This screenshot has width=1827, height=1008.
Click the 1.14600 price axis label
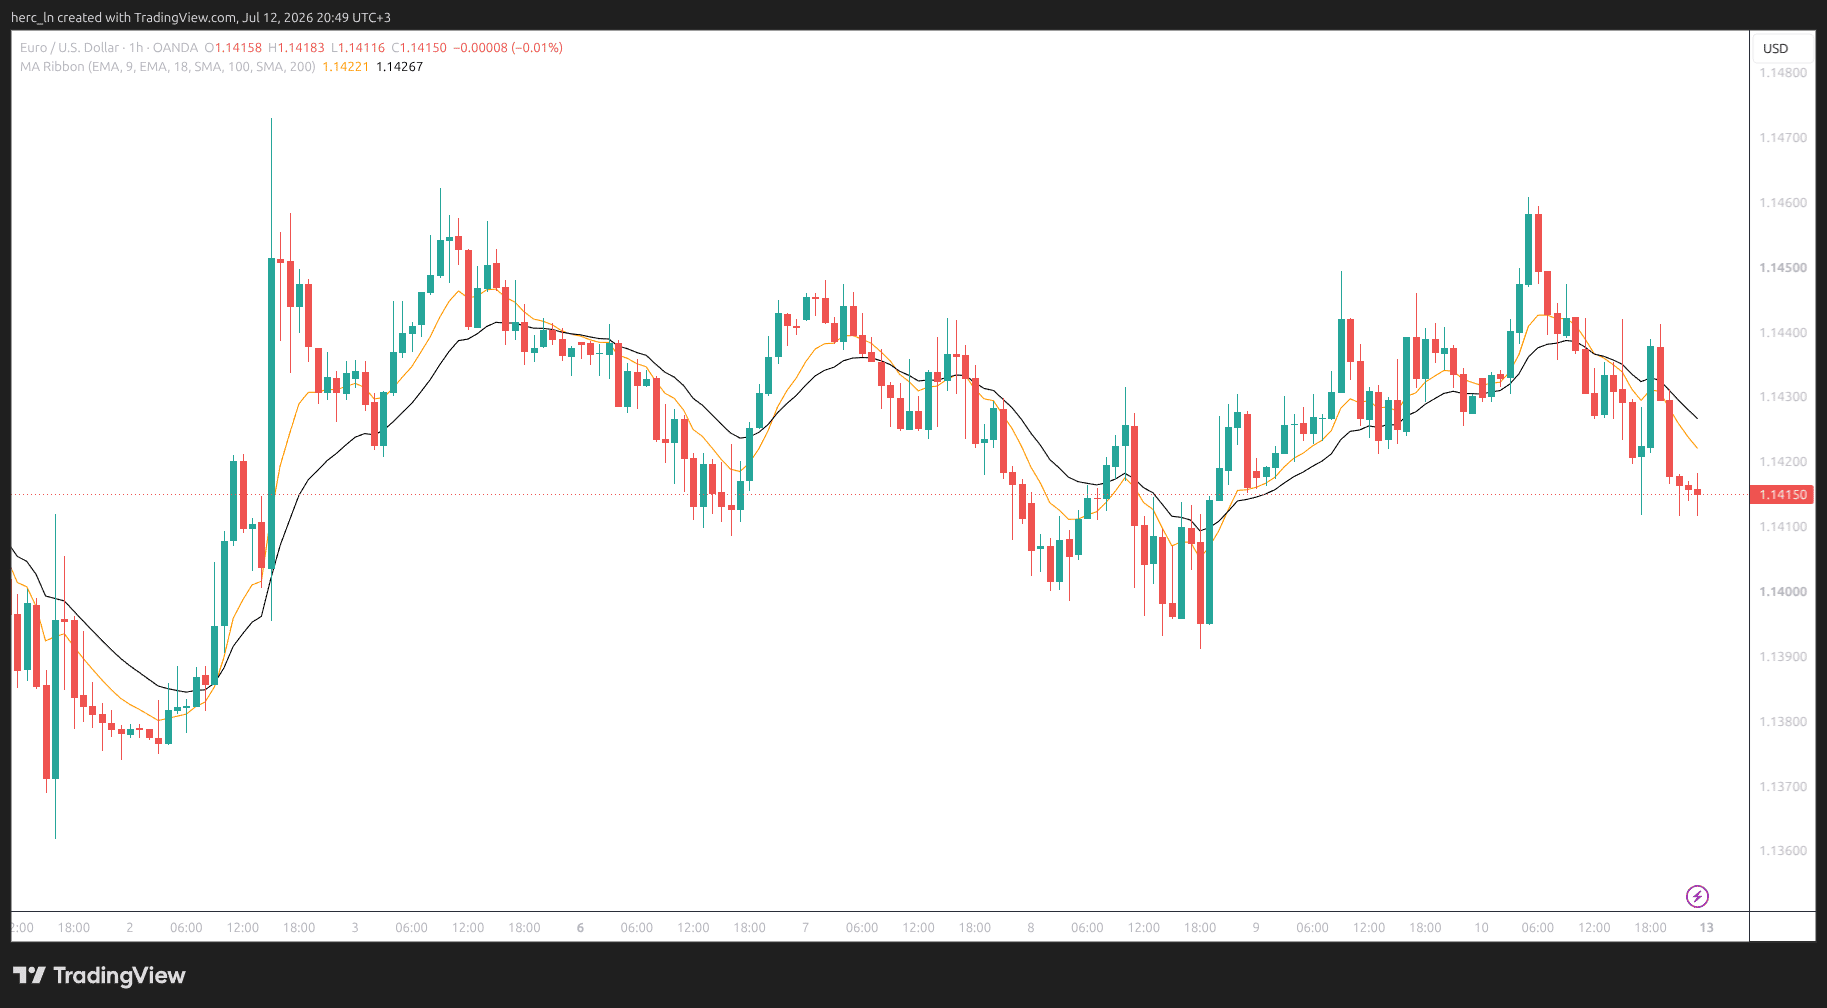(x=1783, y=203)
